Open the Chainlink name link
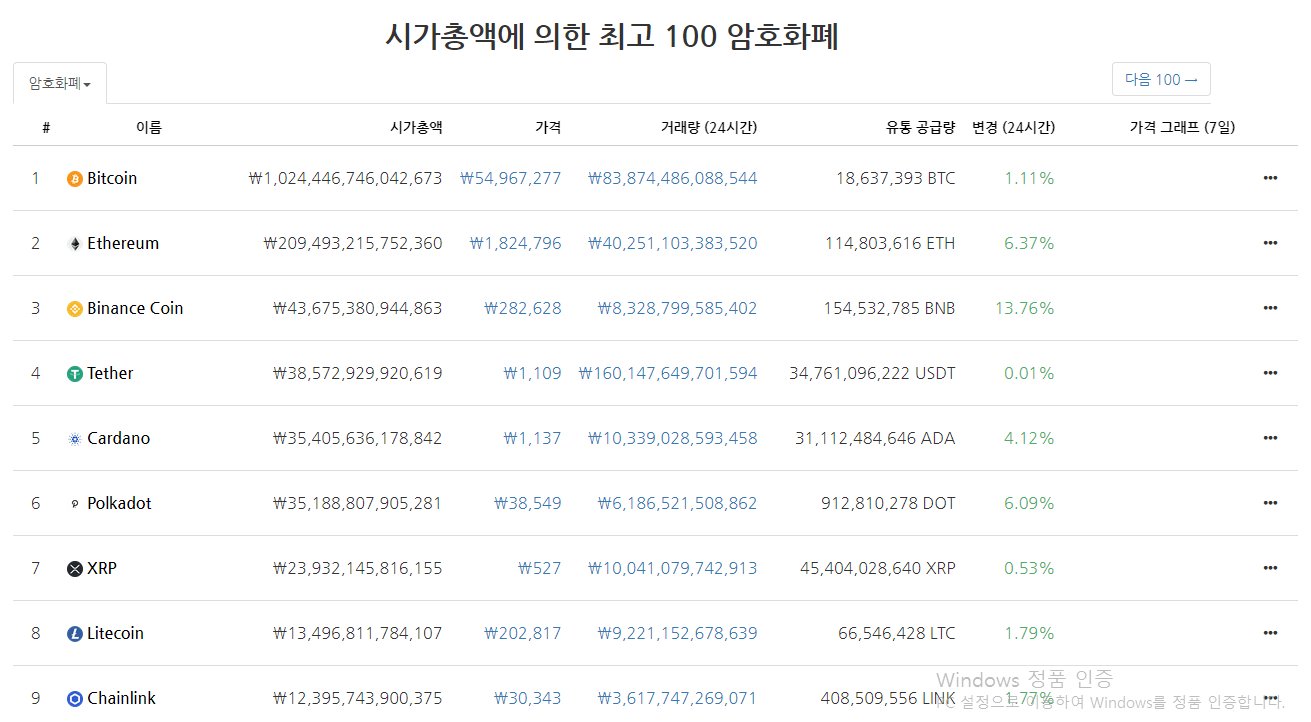 coord(121,698)
